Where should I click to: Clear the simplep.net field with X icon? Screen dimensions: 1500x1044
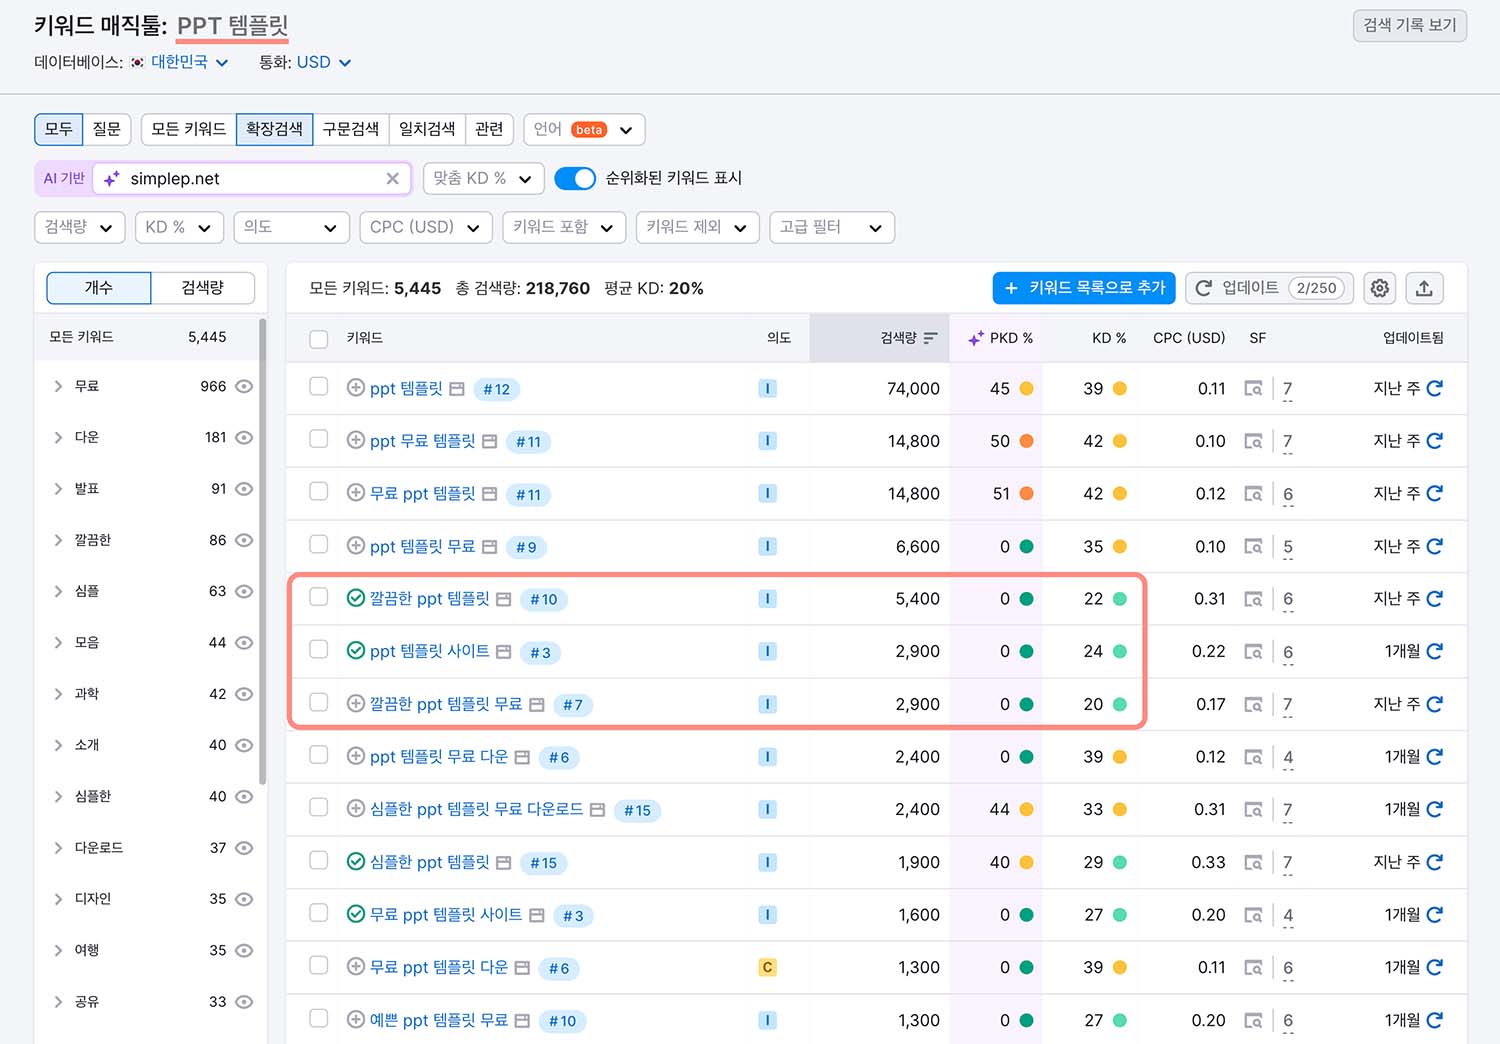point(392,178)
